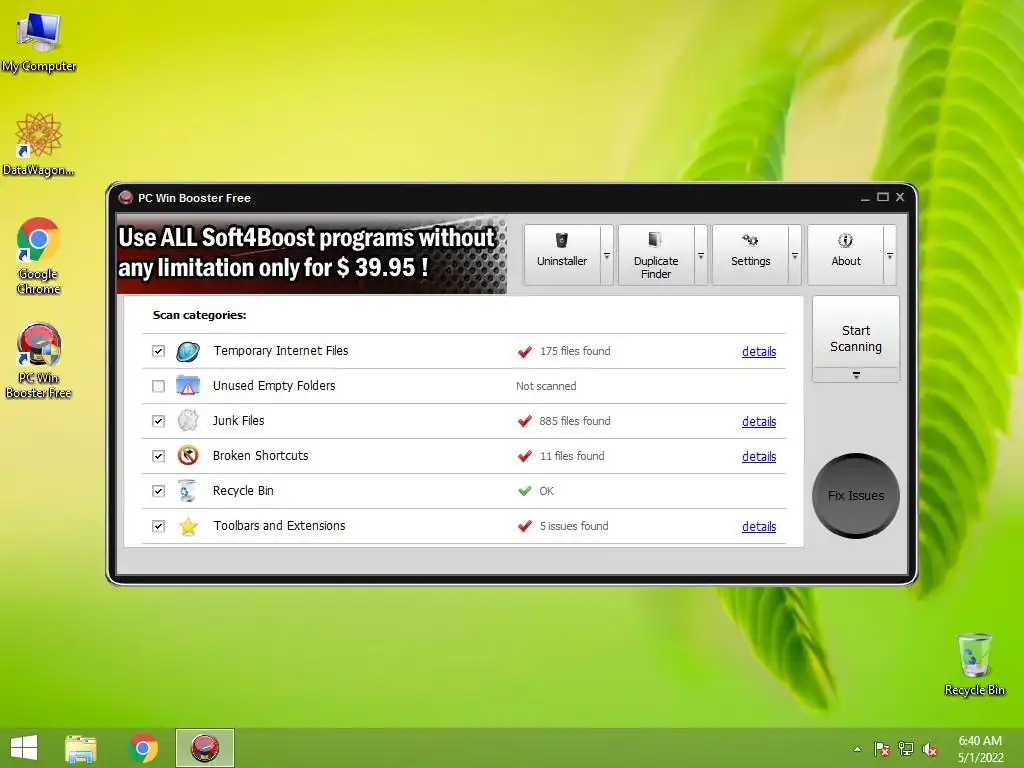
Task: Click the round Fix Issues button
Action: coord(856,496)
